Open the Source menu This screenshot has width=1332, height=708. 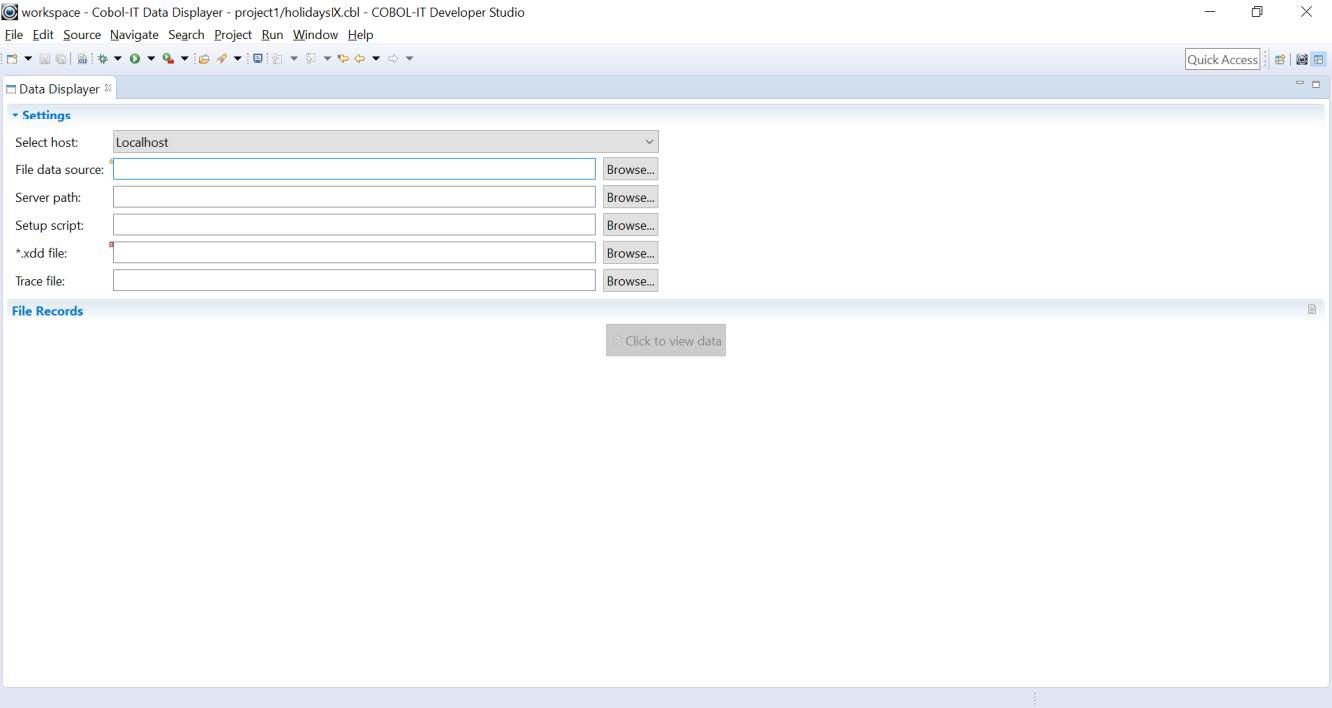pos(81,34)
